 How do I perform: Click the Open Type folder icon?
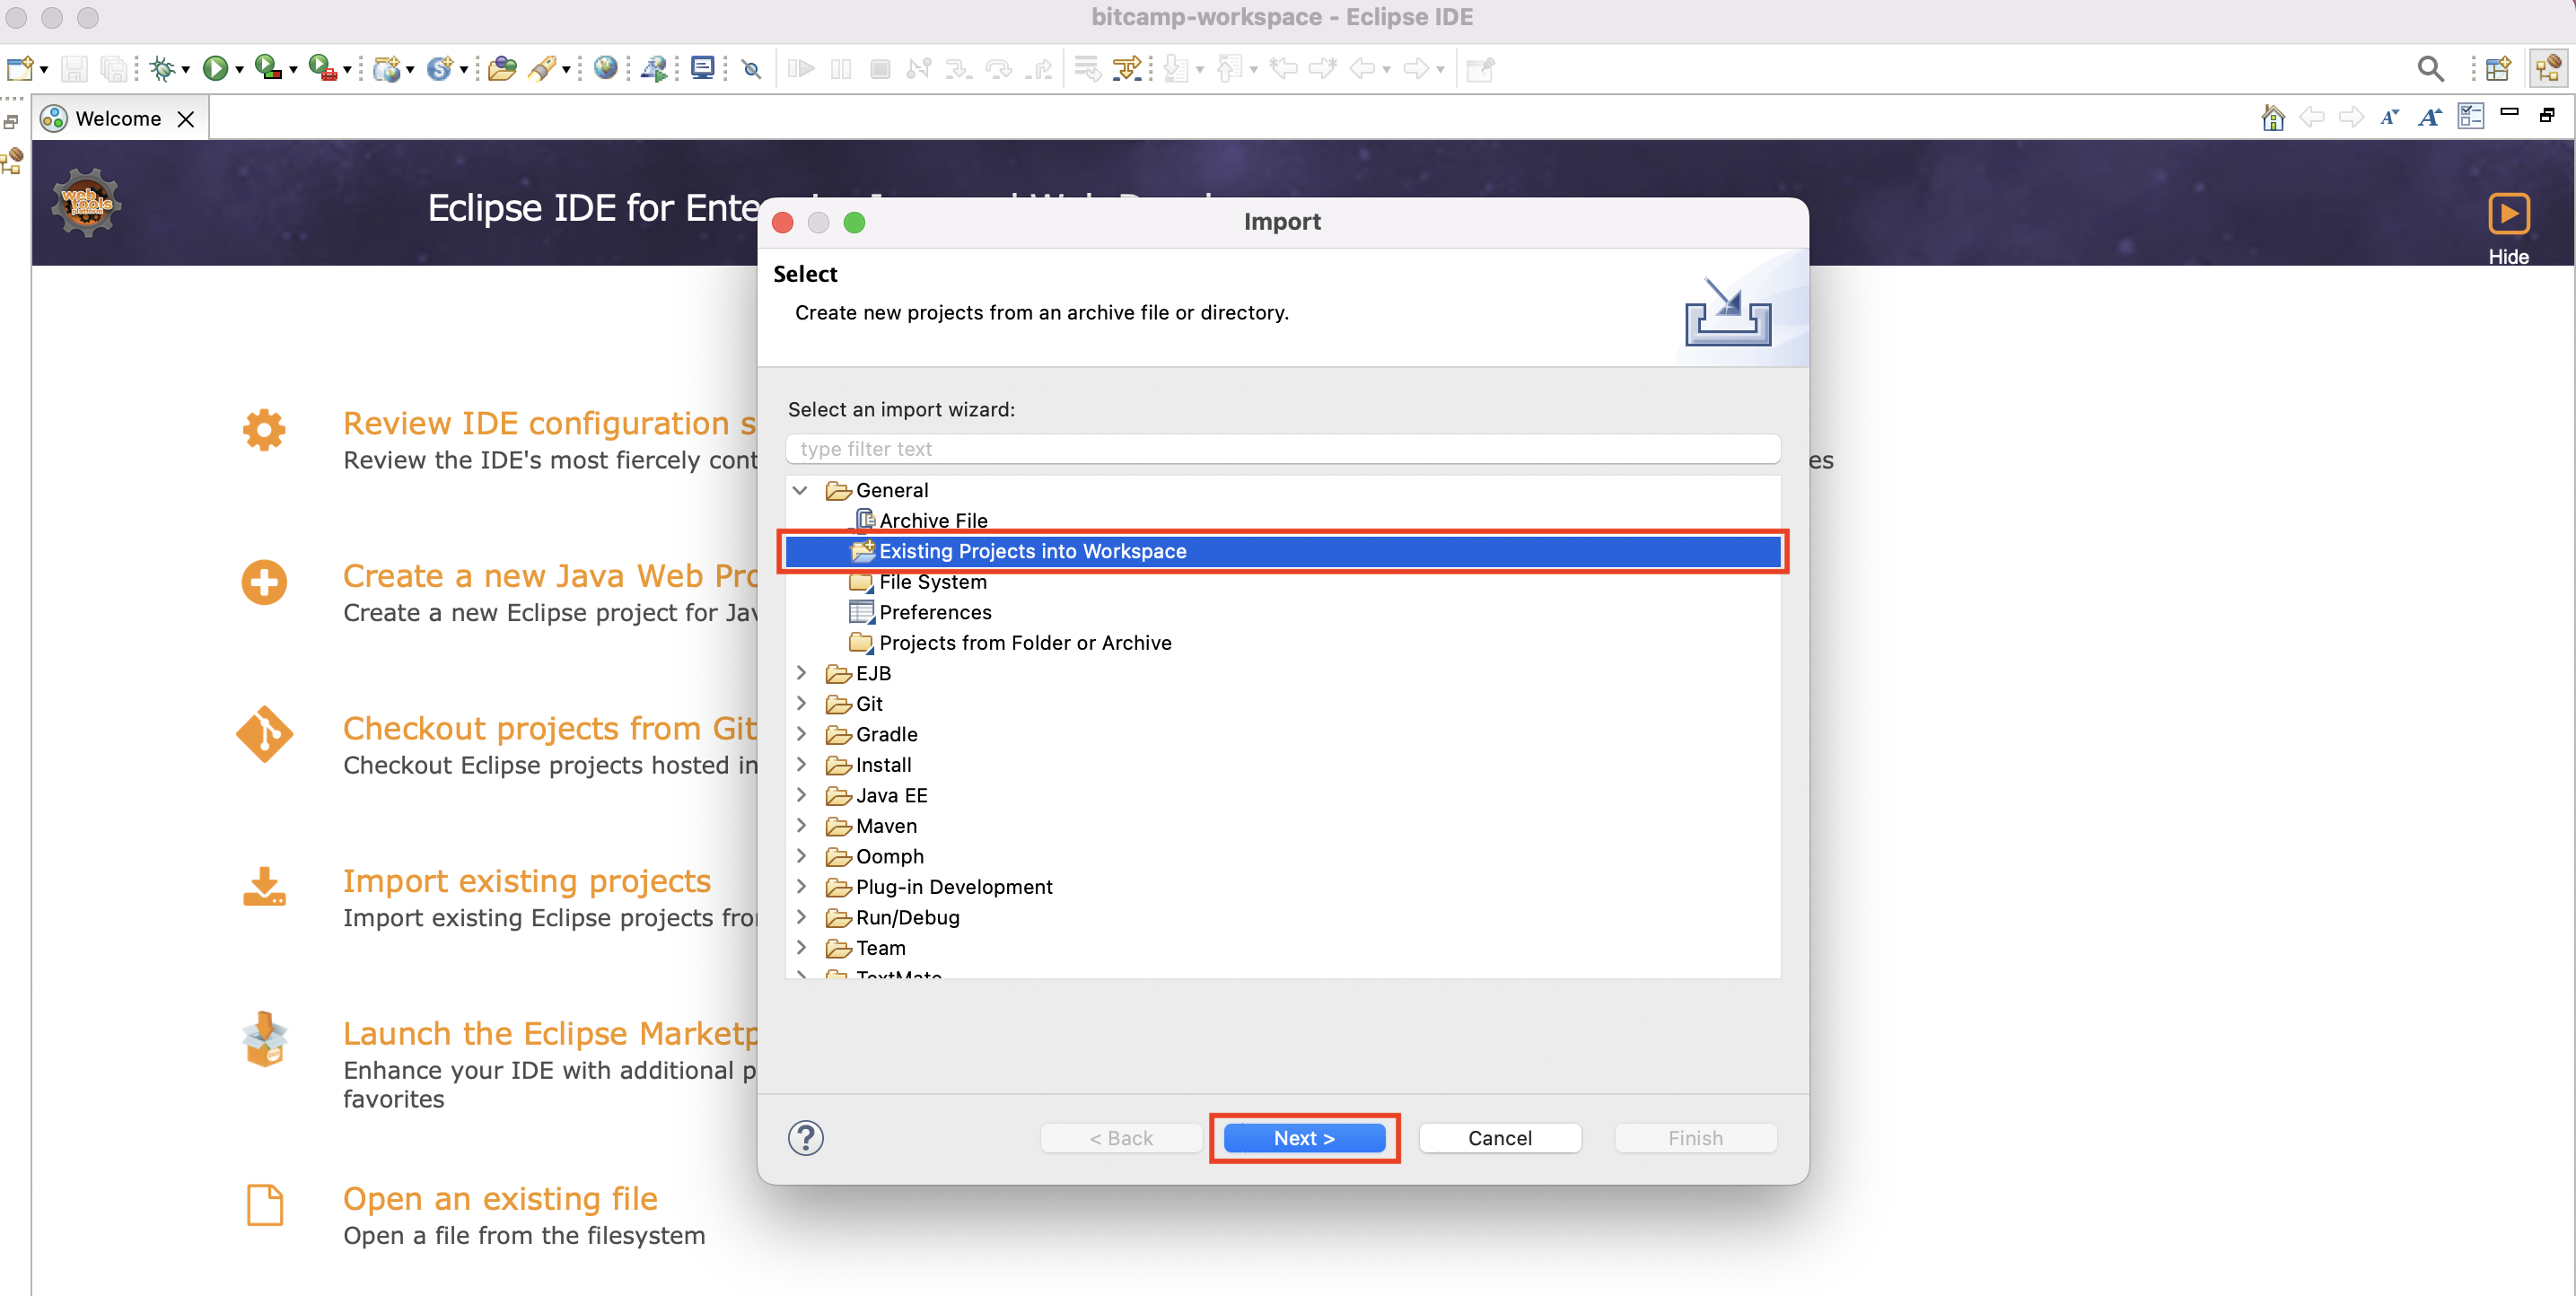(x=502, y=68)
